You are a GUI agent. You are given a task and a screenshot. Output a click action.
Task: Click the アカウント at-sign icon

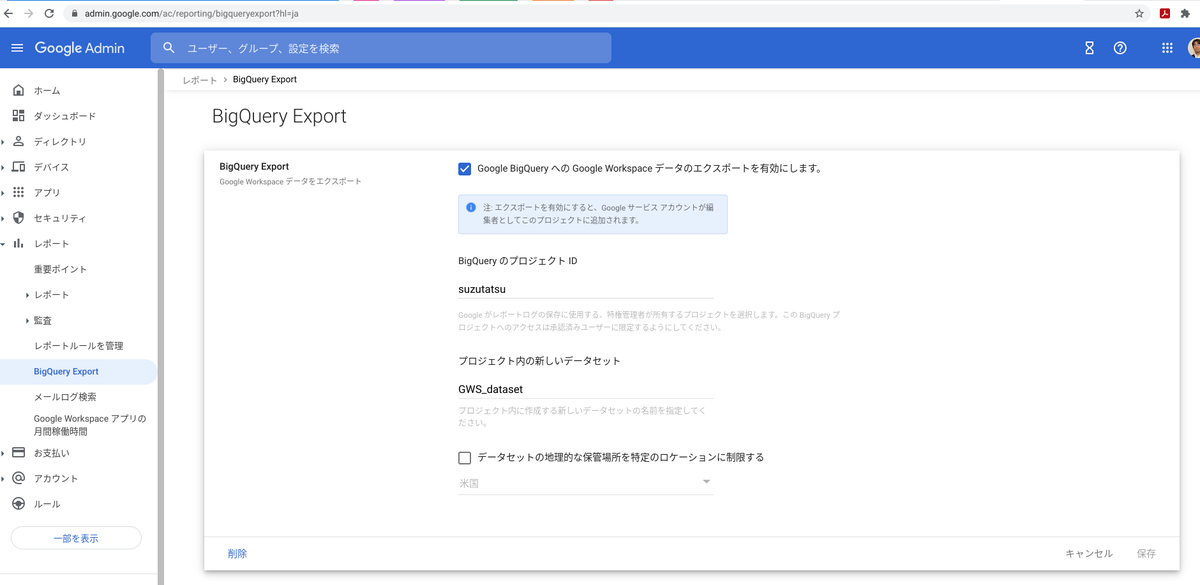(x=18, y=478)
